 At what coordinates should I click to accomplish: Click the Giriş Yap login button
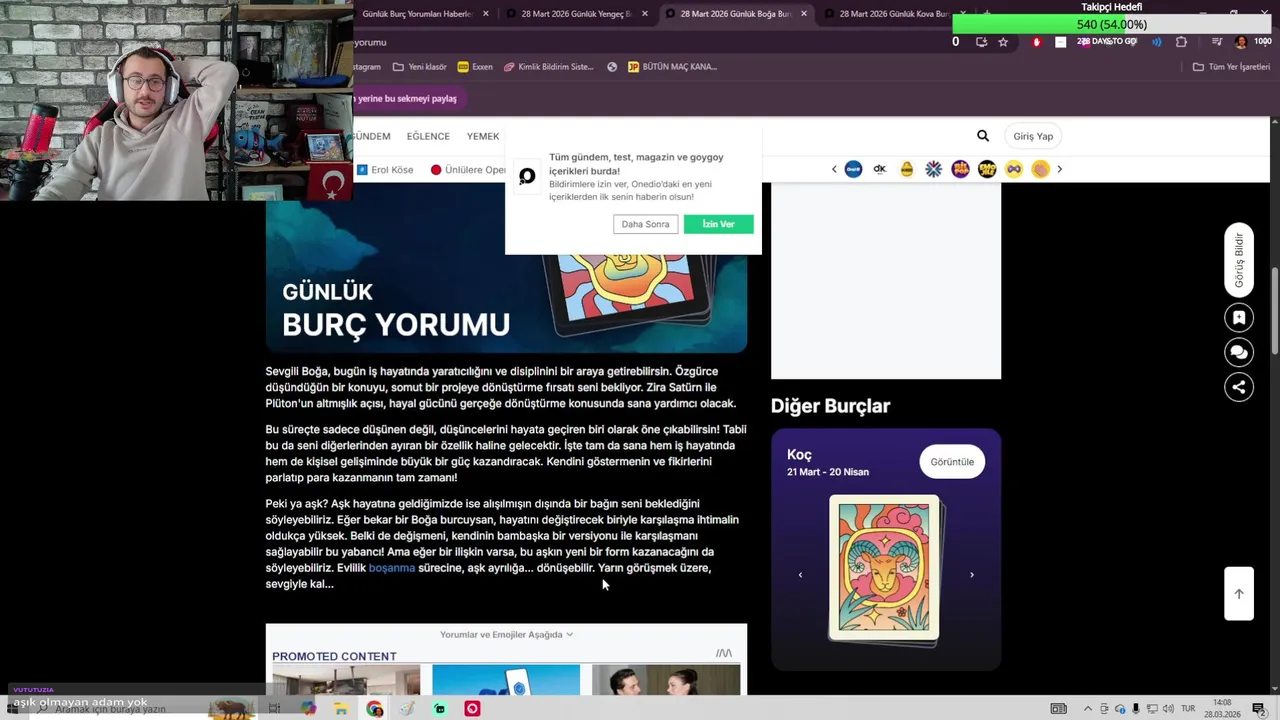[1033, 136]
